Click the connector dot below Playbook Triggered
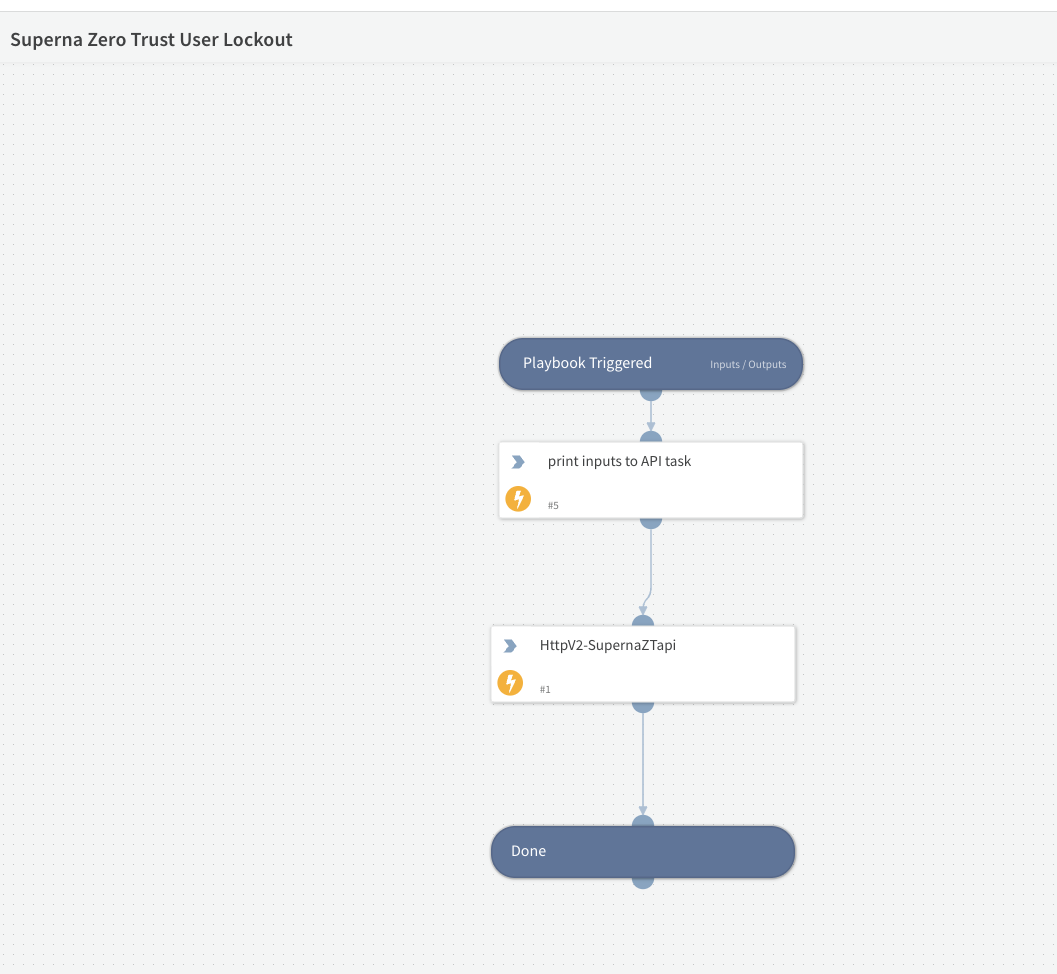 click(651, 393)
